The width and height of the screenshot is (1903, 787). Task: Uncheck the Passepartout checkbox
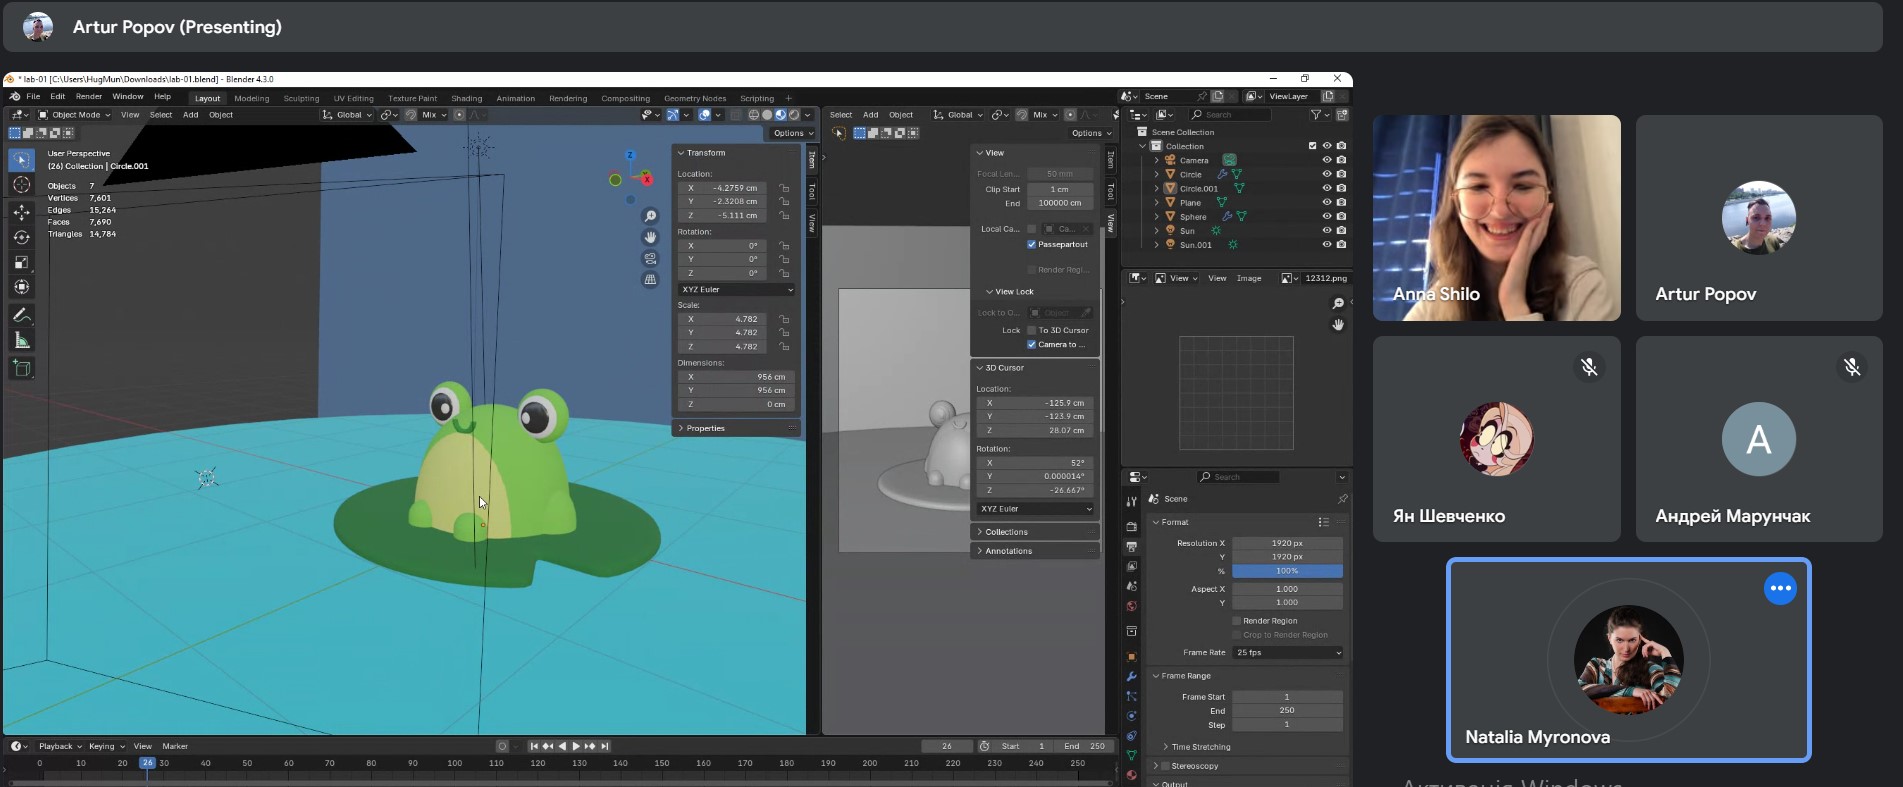tap(1032, 244)
